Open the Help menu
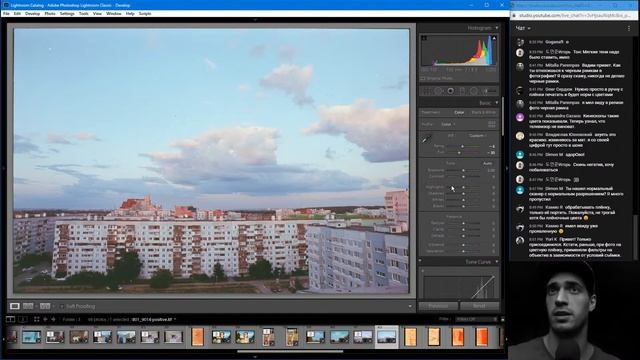 click(x=130, y=13)
